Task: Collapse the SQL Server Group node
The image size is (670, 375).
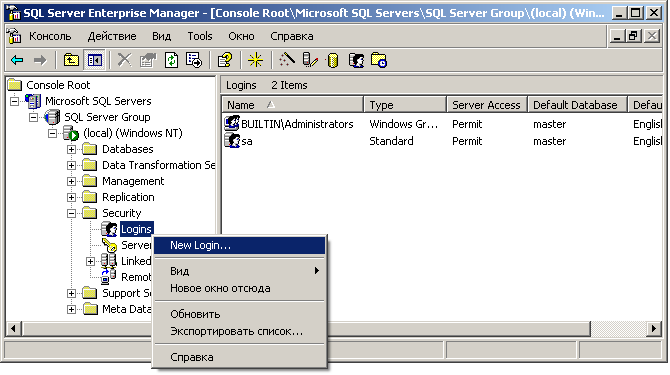Action: pyautogui.click(x=33, y=117)
